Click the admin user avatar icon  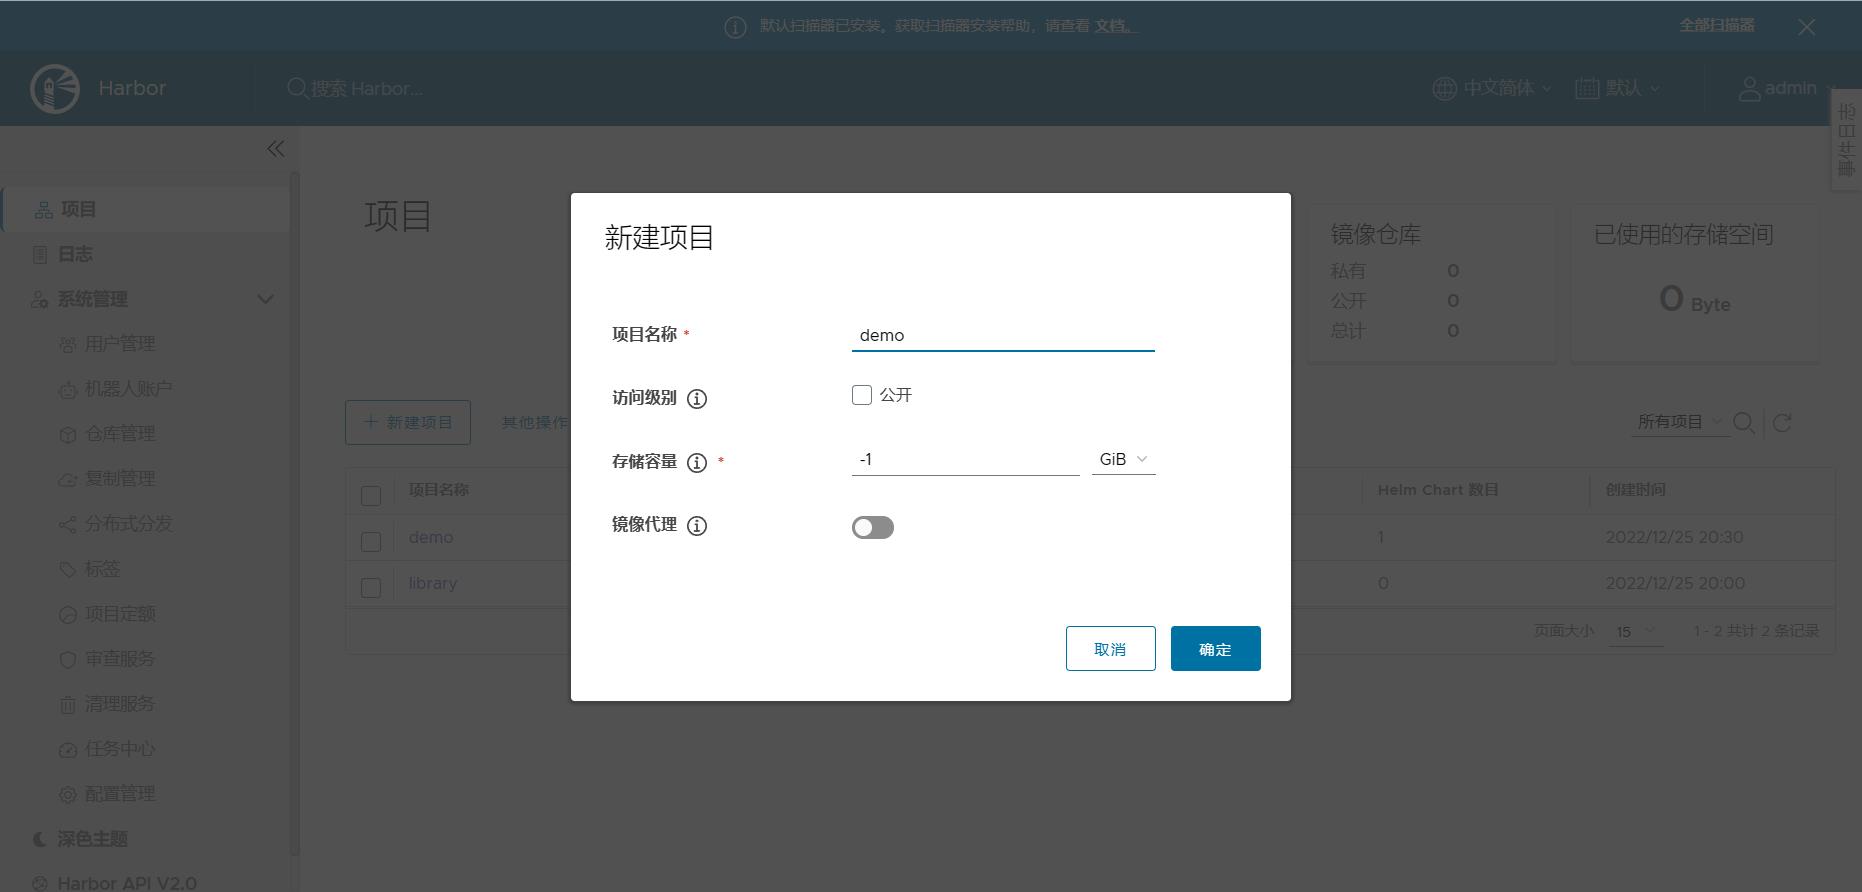coord(1749,88)
